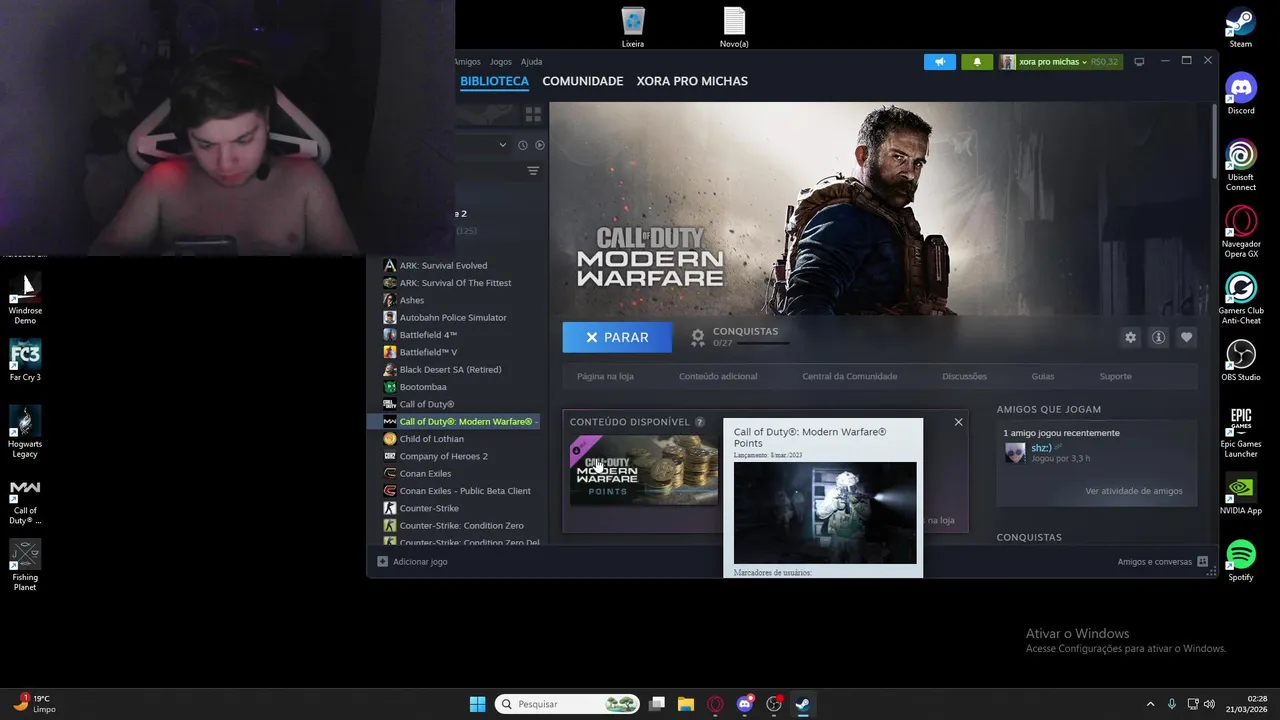
Task: Select the Novo(a) file on desktop
Action: [x=734, y=27]
